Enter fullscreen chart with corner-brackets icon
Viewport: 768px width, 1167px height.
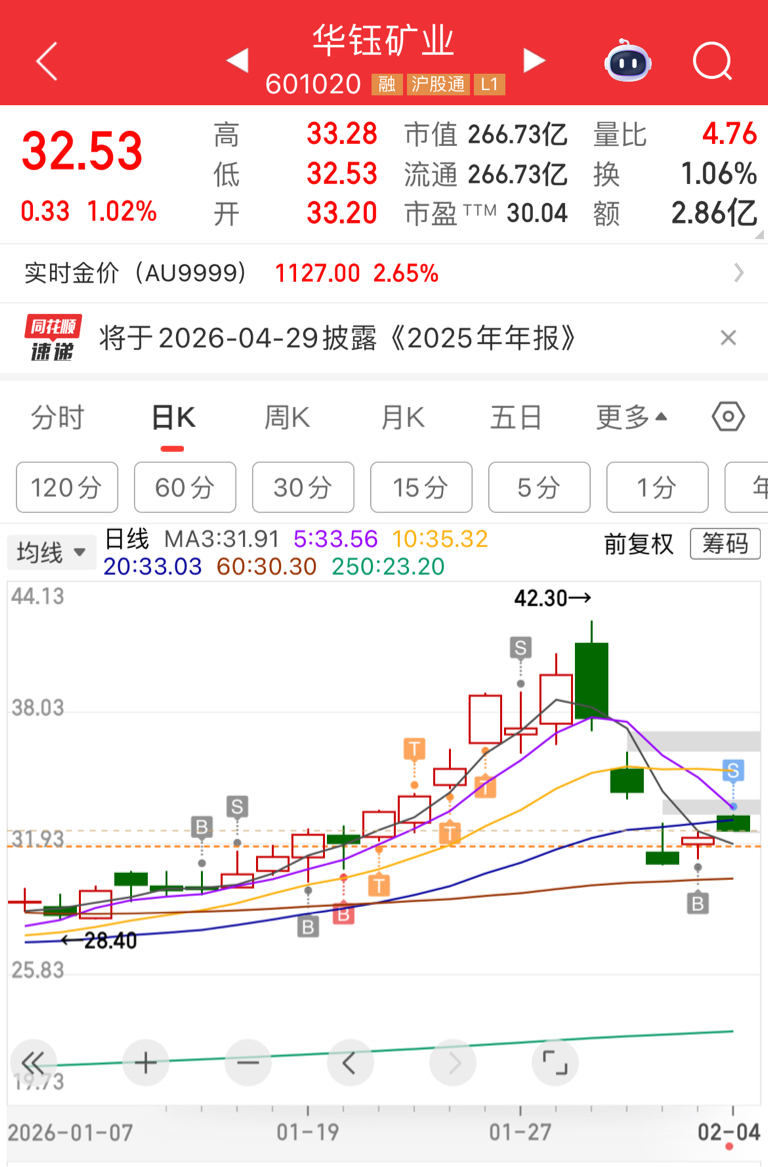point(555,1063)
